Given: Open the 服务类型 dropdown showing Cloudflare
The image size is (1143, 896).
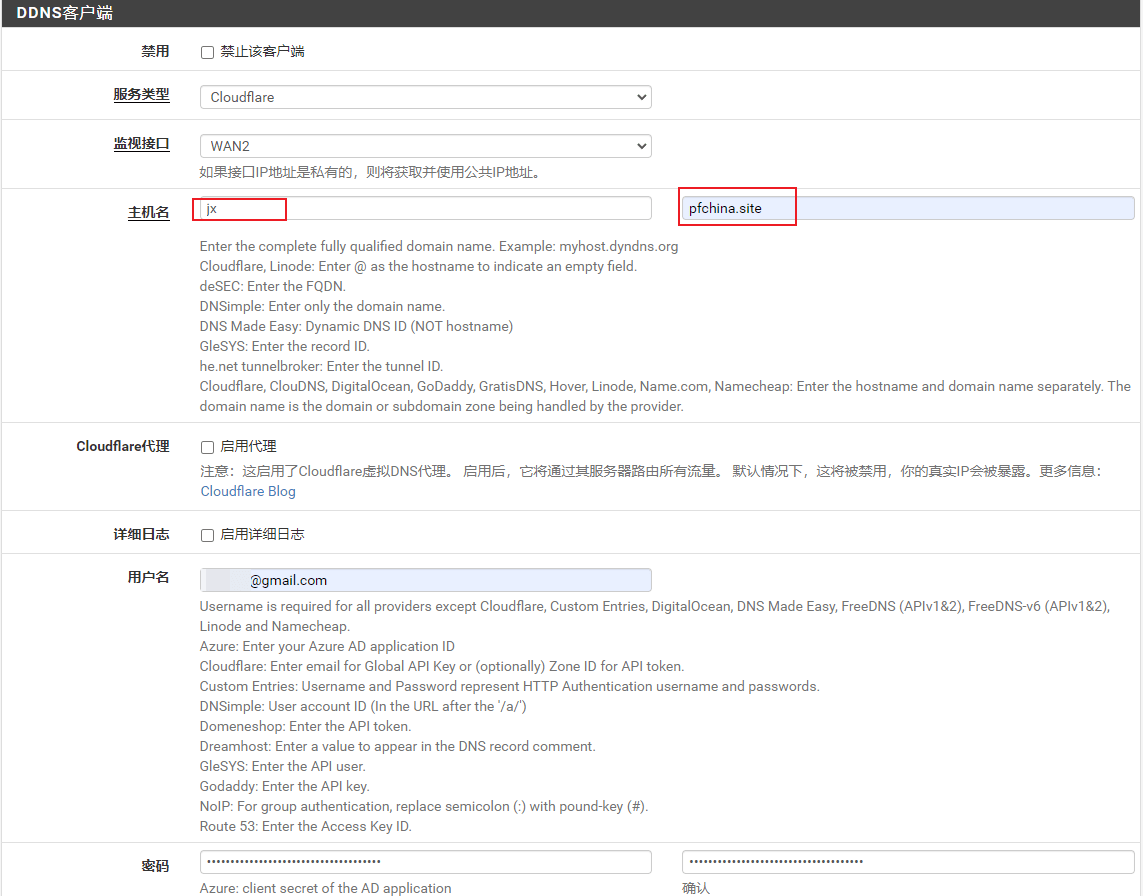Looking at the screenshot, I should tap(425, 97).
